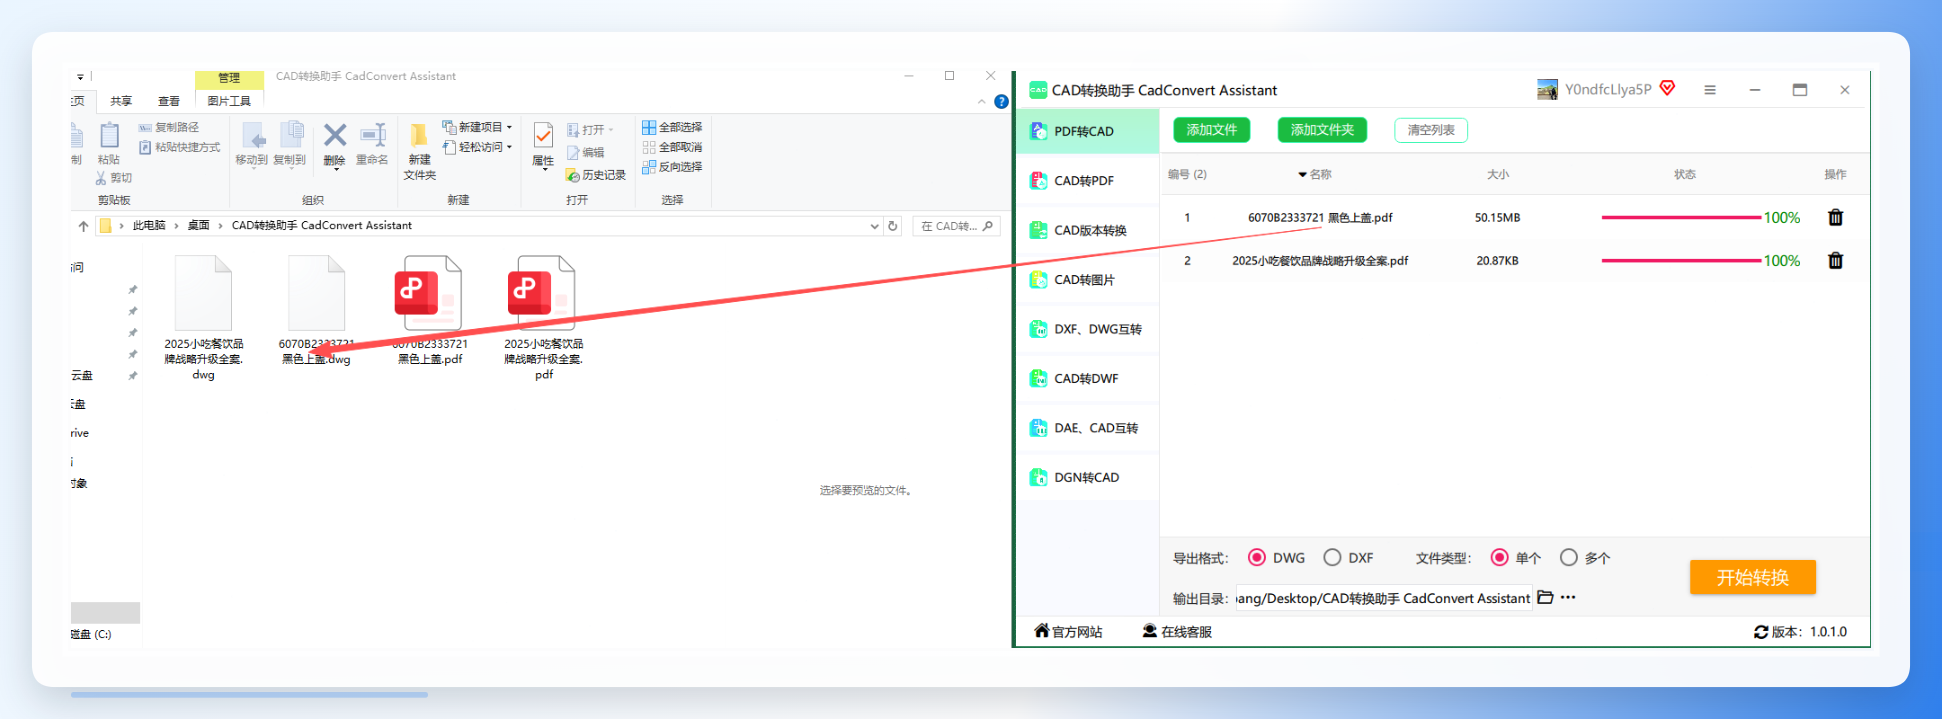Open the PDF转CAD conversion mode
Image resolution: width=1942 pixels, height=719 pixels.
tap(1087, 131)
